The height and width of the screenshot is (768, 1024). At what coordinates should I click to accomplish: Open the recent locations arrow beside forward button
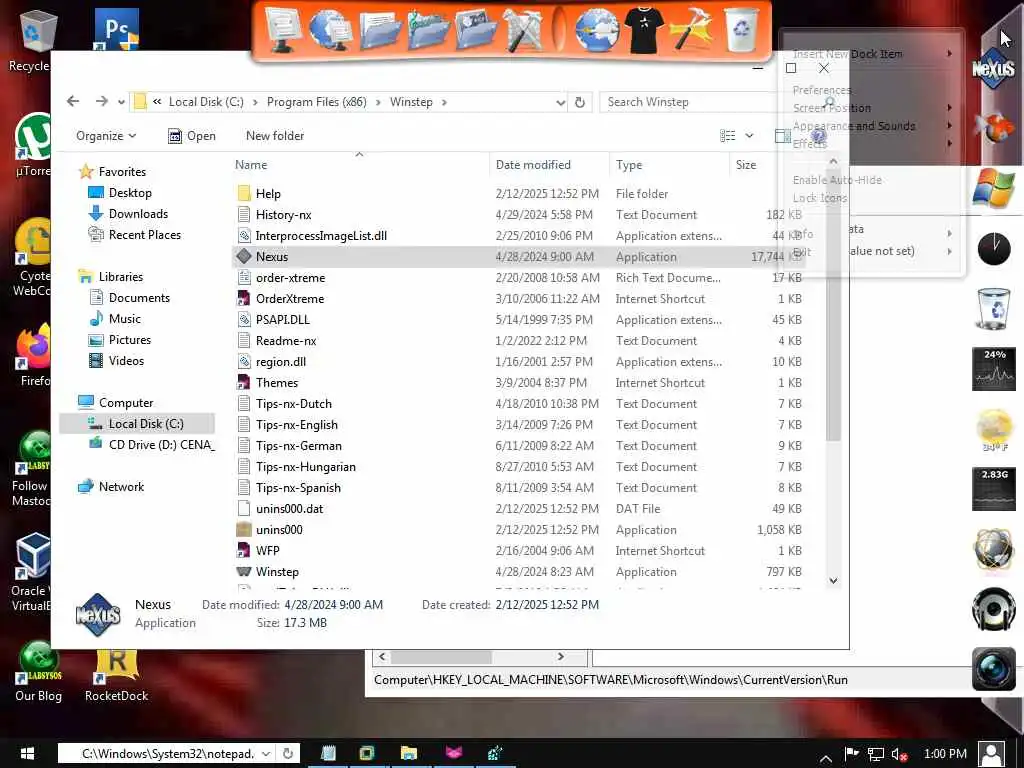(121, 102)
